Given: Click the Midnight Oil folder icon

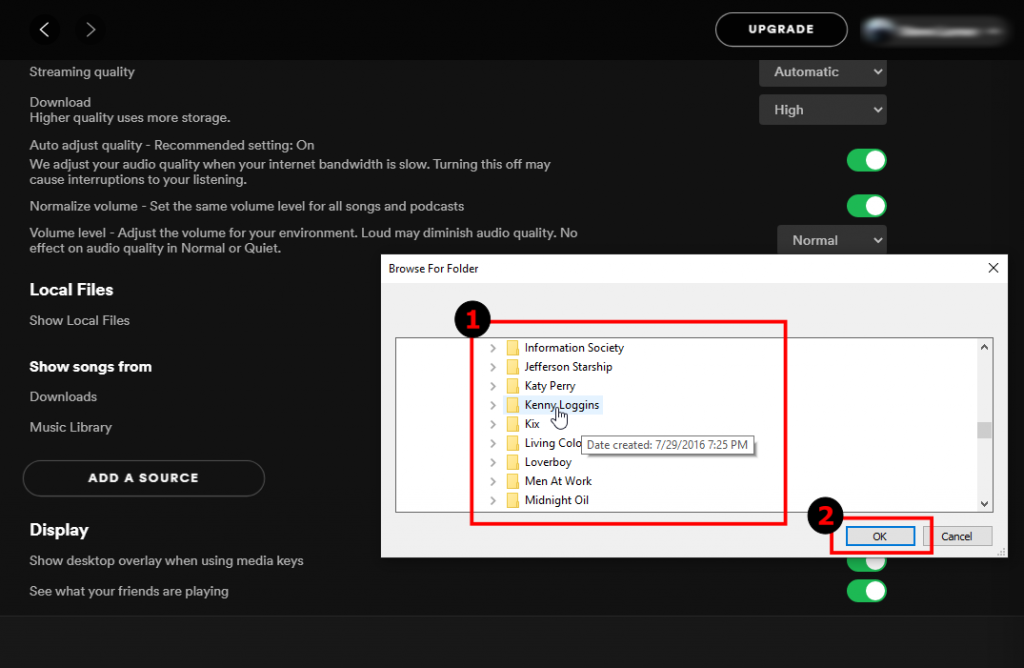Looking at the screenshot, I should point(513,500).
